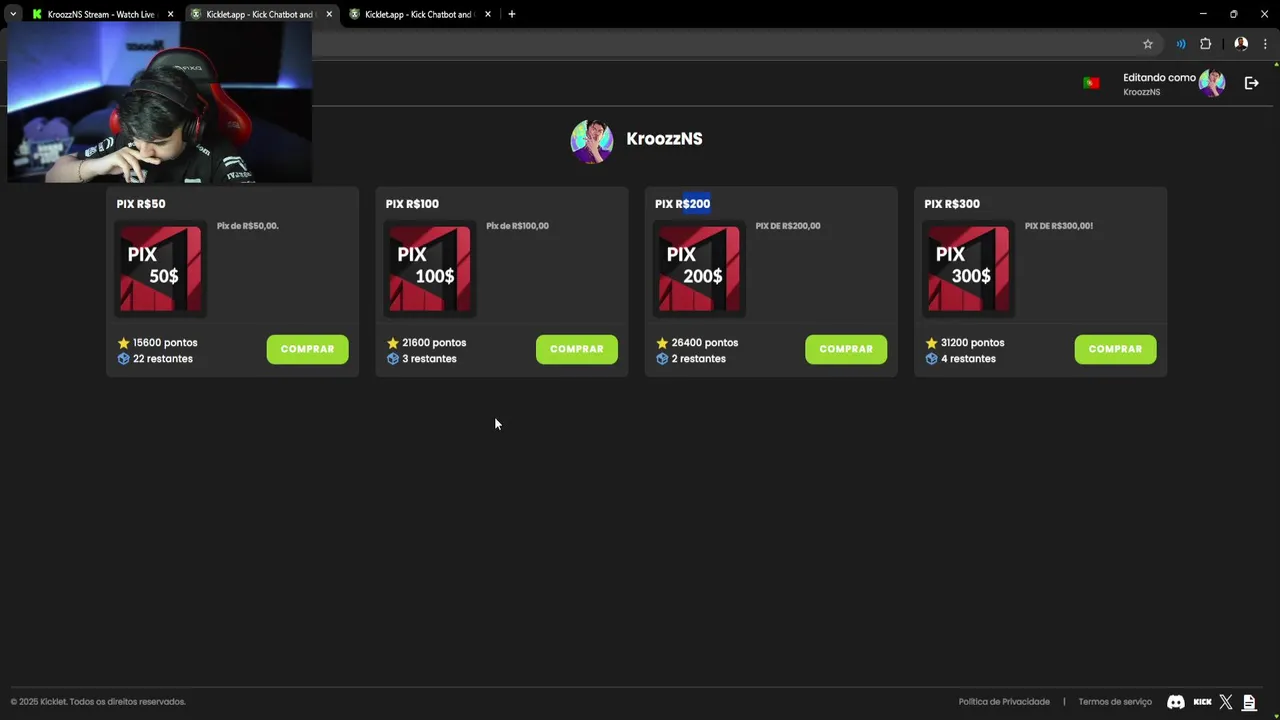Click the PIX 50$ product image
The width and height of the screenshot is (1280, 720).
point(160,268)
